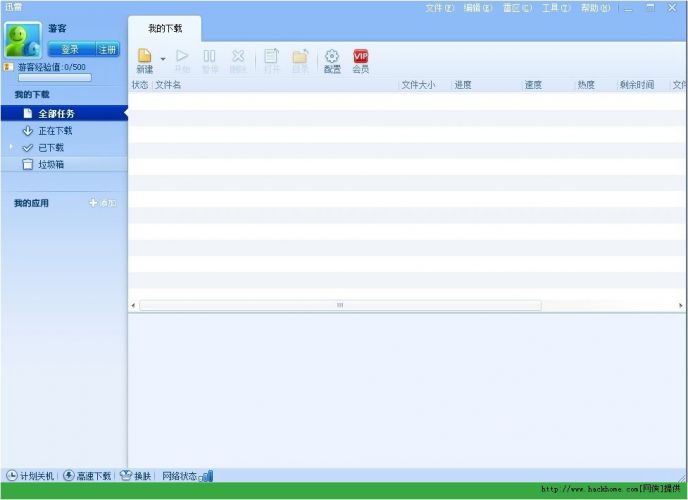Switch to the 我的下载 tab
The width and height of the screenshot is (688, 500).
(x=164, y=29)
